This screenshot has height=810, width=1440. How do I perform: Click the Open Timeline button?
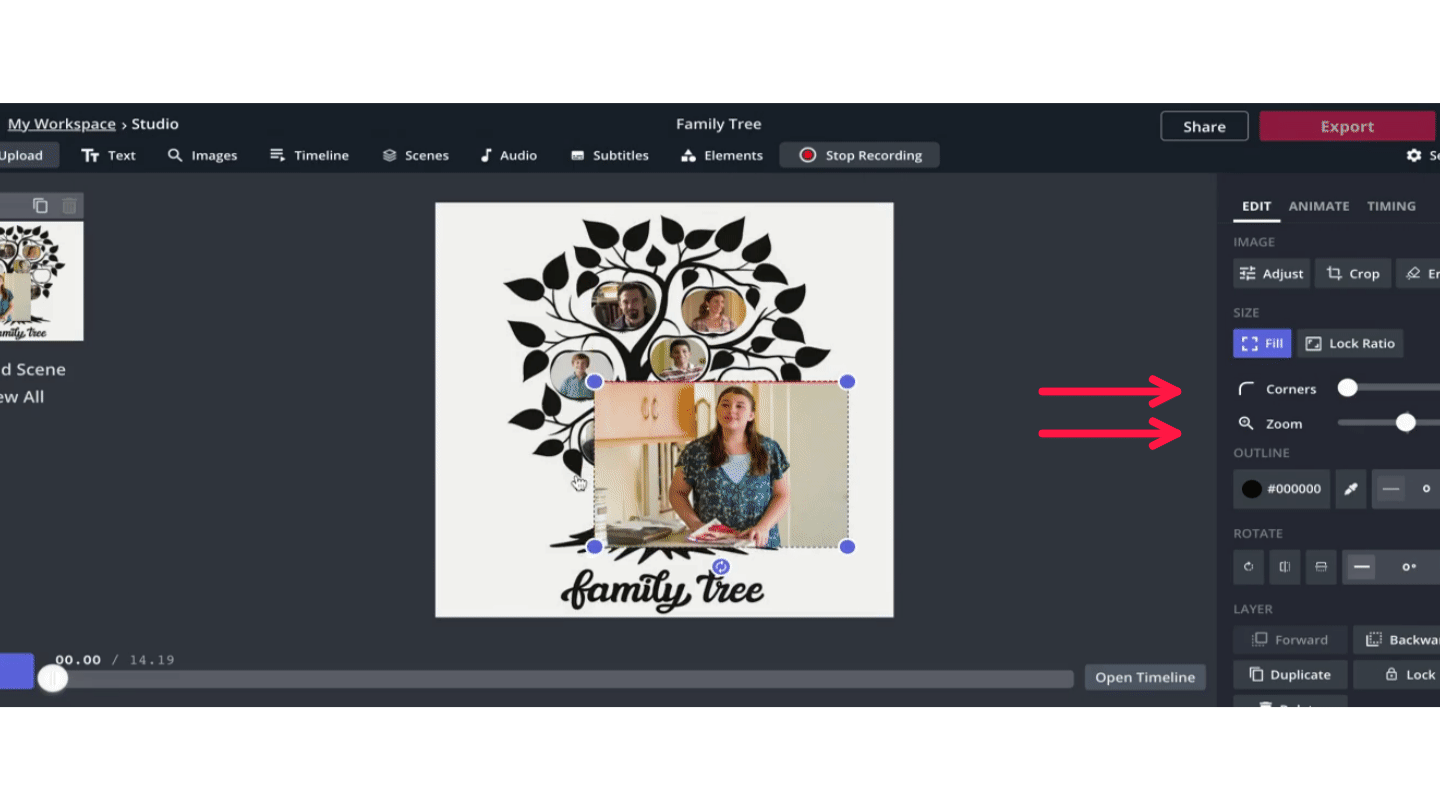[1145, 677]
